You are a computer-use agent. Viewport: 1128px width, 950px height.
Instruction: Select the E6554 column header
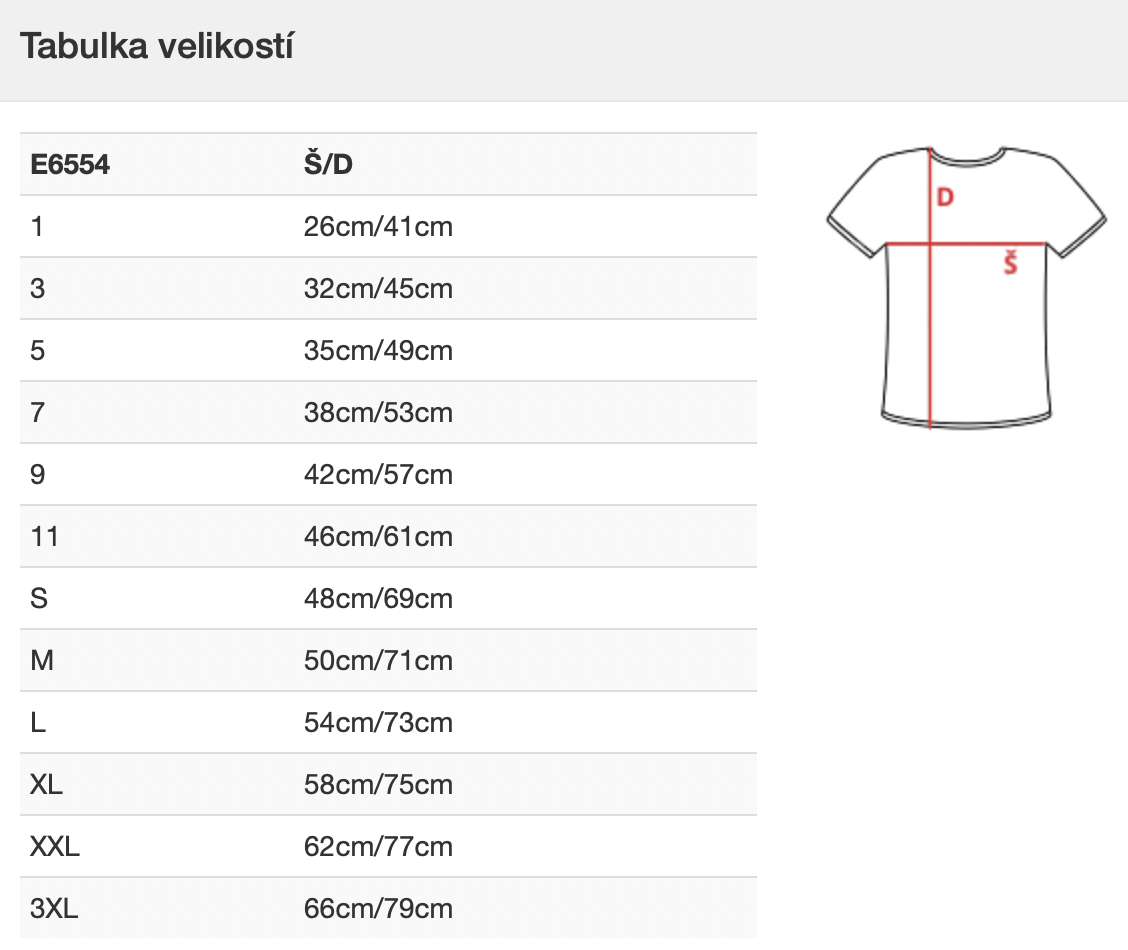point(70,165)
